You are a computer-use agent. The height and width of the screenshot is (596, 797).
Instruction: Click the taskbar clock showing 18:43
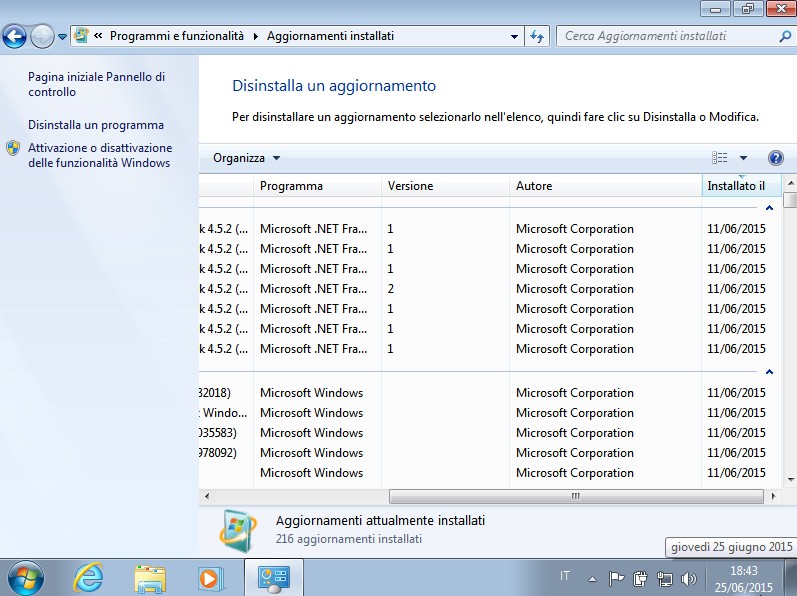point(744,579)
